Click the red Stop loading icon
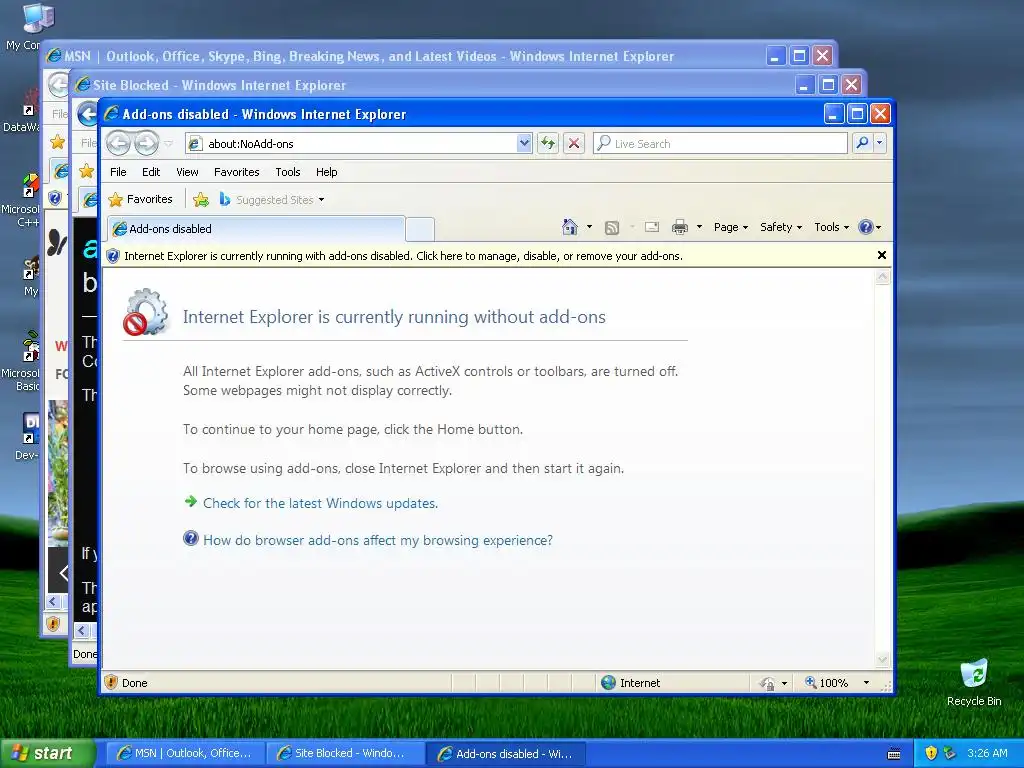Image resolution: width=1024 pixels, height=768 pixels. (574, 143)
